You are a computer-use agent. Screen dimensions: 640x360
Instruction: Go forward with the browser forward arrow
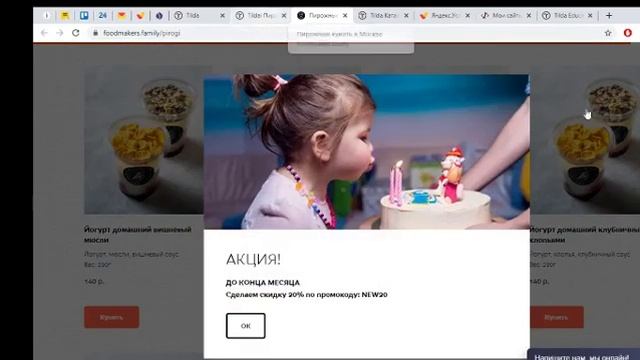[60, 33]
